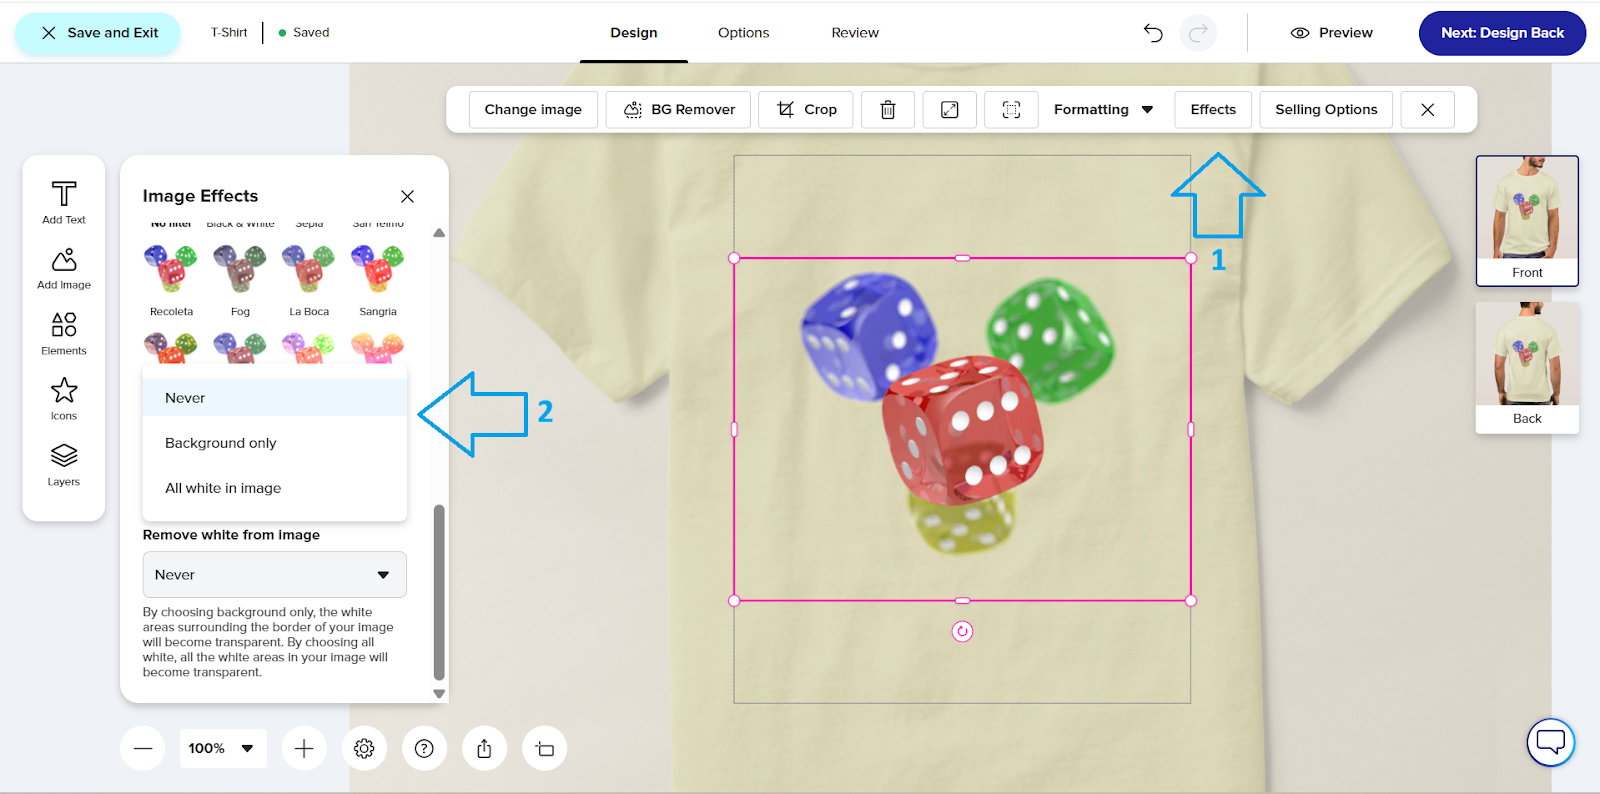Click the undo arrow icon
This screenshot has width=1600, height=794.
[1153, 33]
